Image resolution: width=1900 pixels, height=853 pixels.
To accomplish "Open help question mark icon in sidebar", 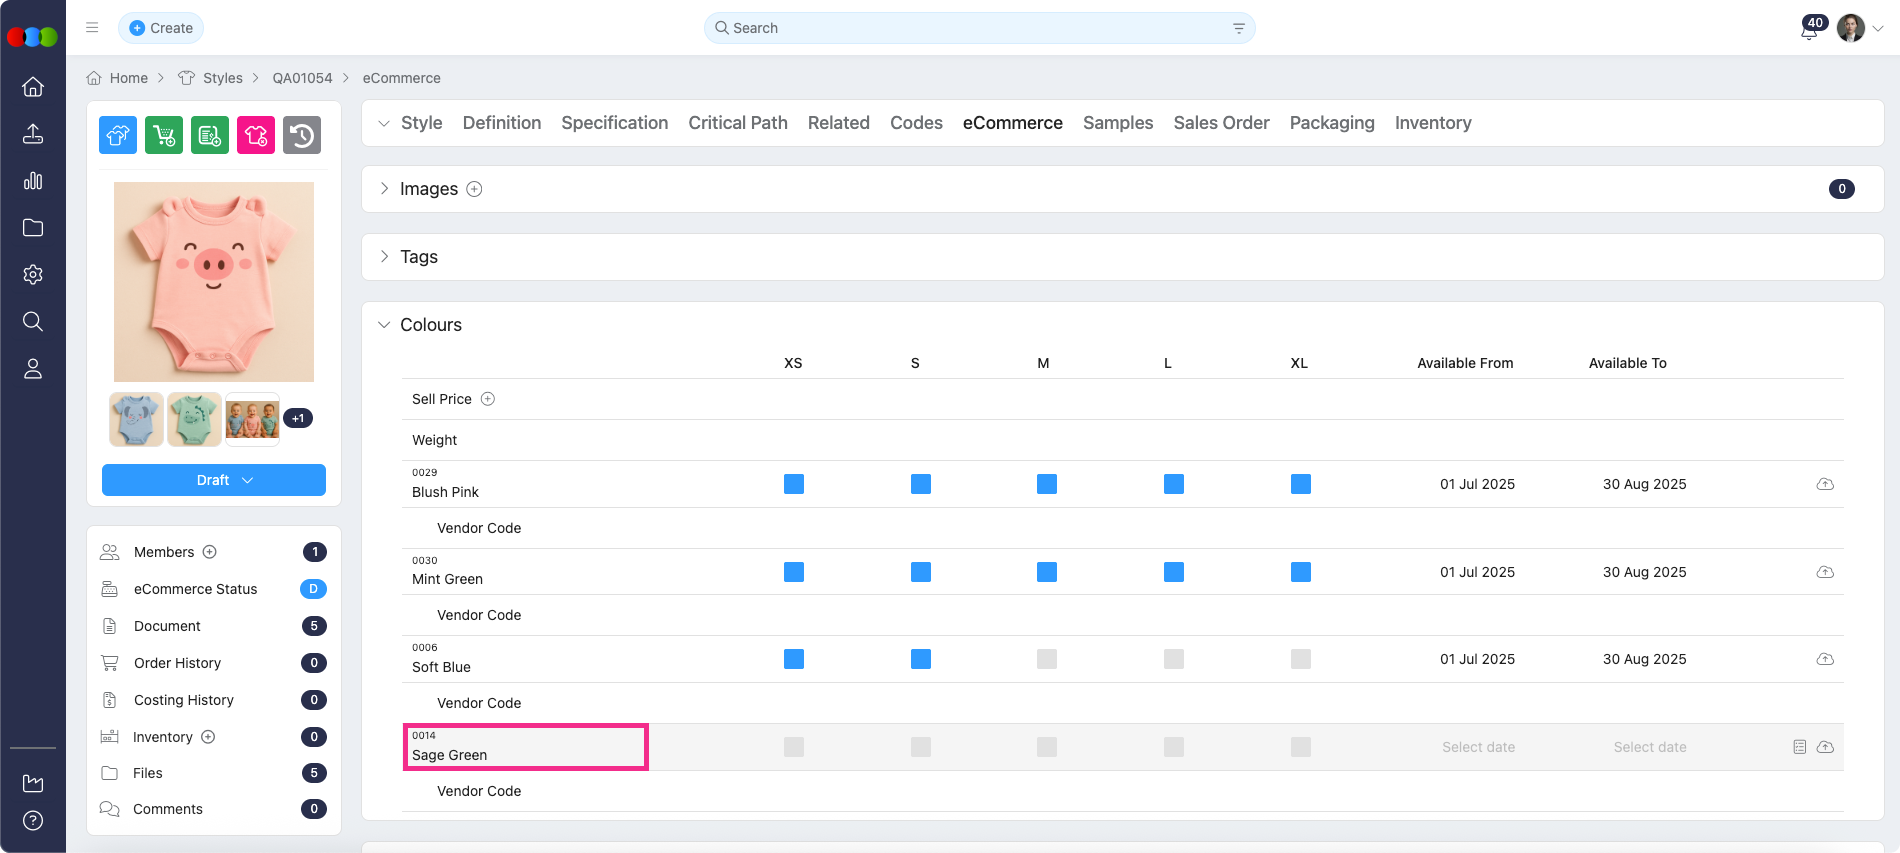I will tap(33, 821).
